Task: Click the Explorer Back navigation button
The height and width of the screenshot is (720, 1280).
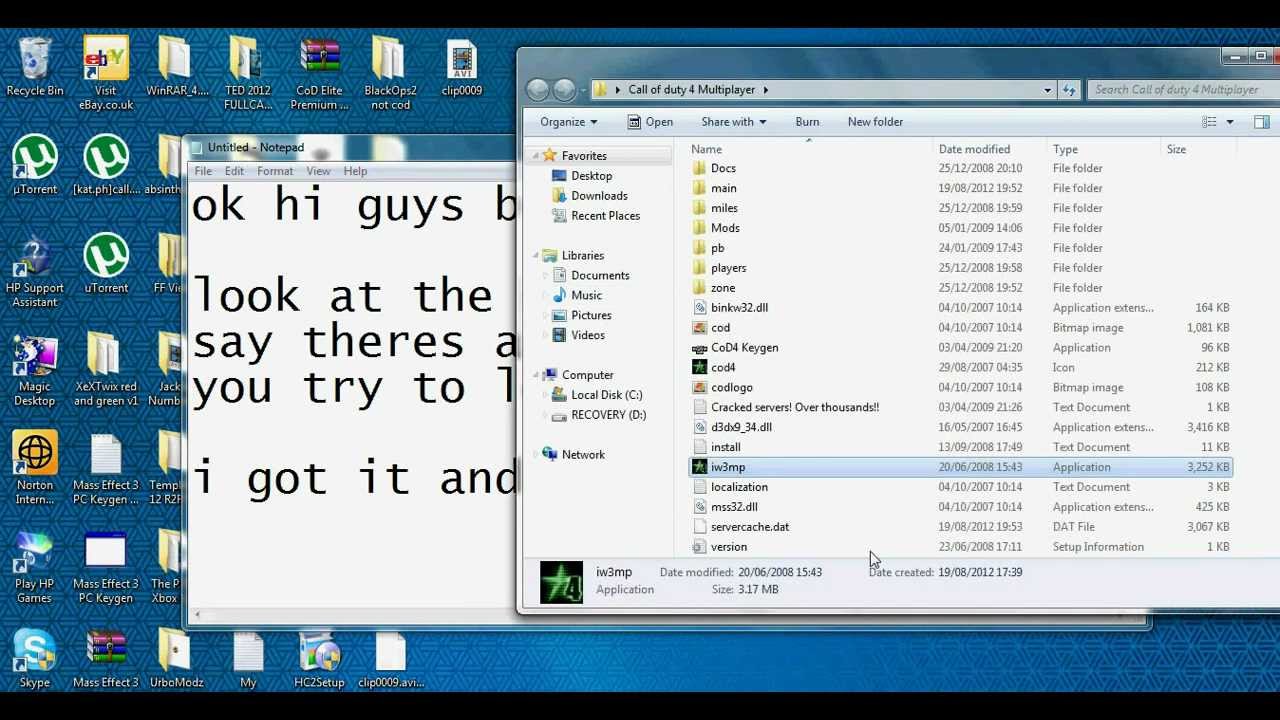Action: tap(538, 90)
